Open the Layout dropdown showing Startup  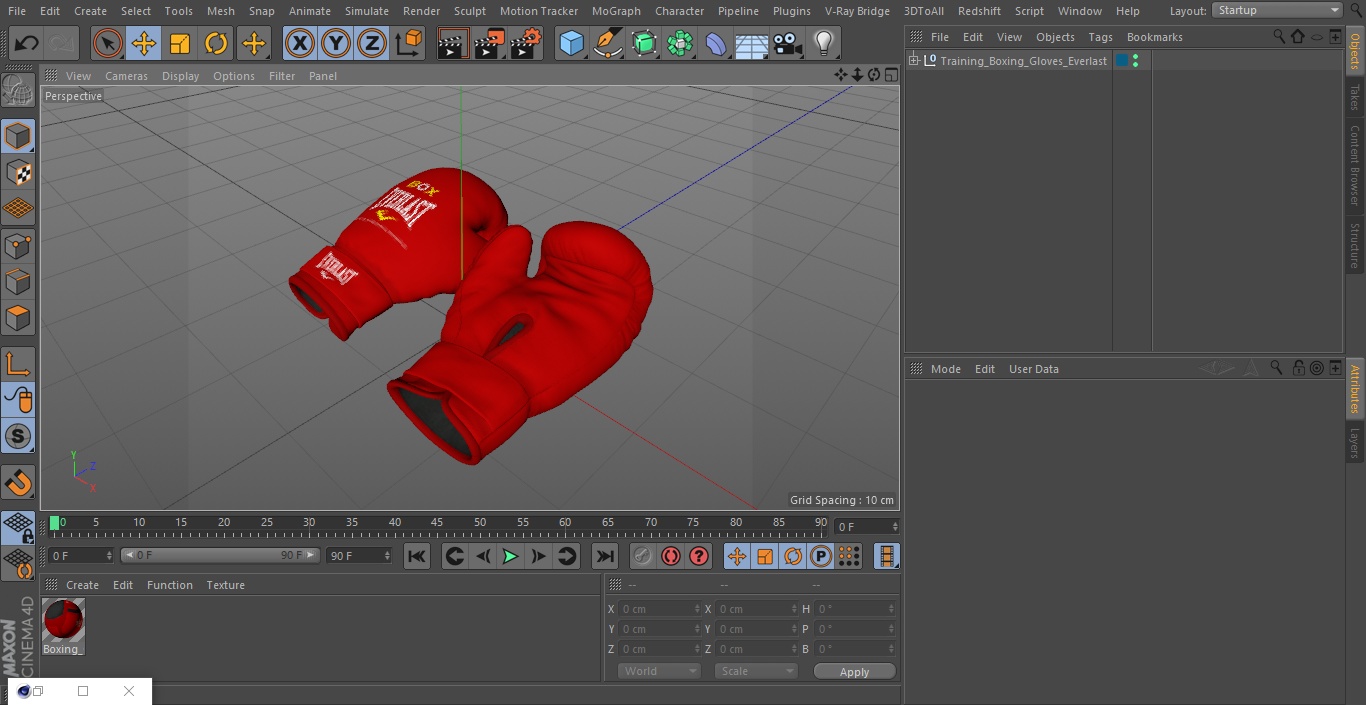(x=1278, y=10)
